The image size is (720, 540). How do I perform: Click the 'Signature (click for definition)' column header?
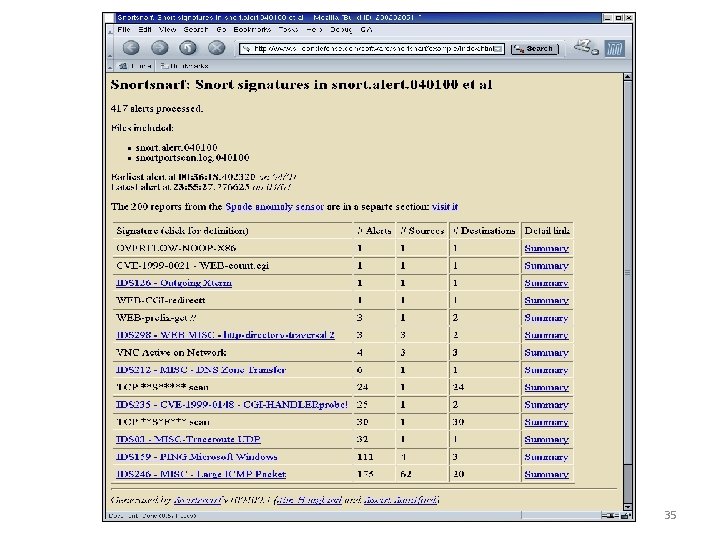182,231
